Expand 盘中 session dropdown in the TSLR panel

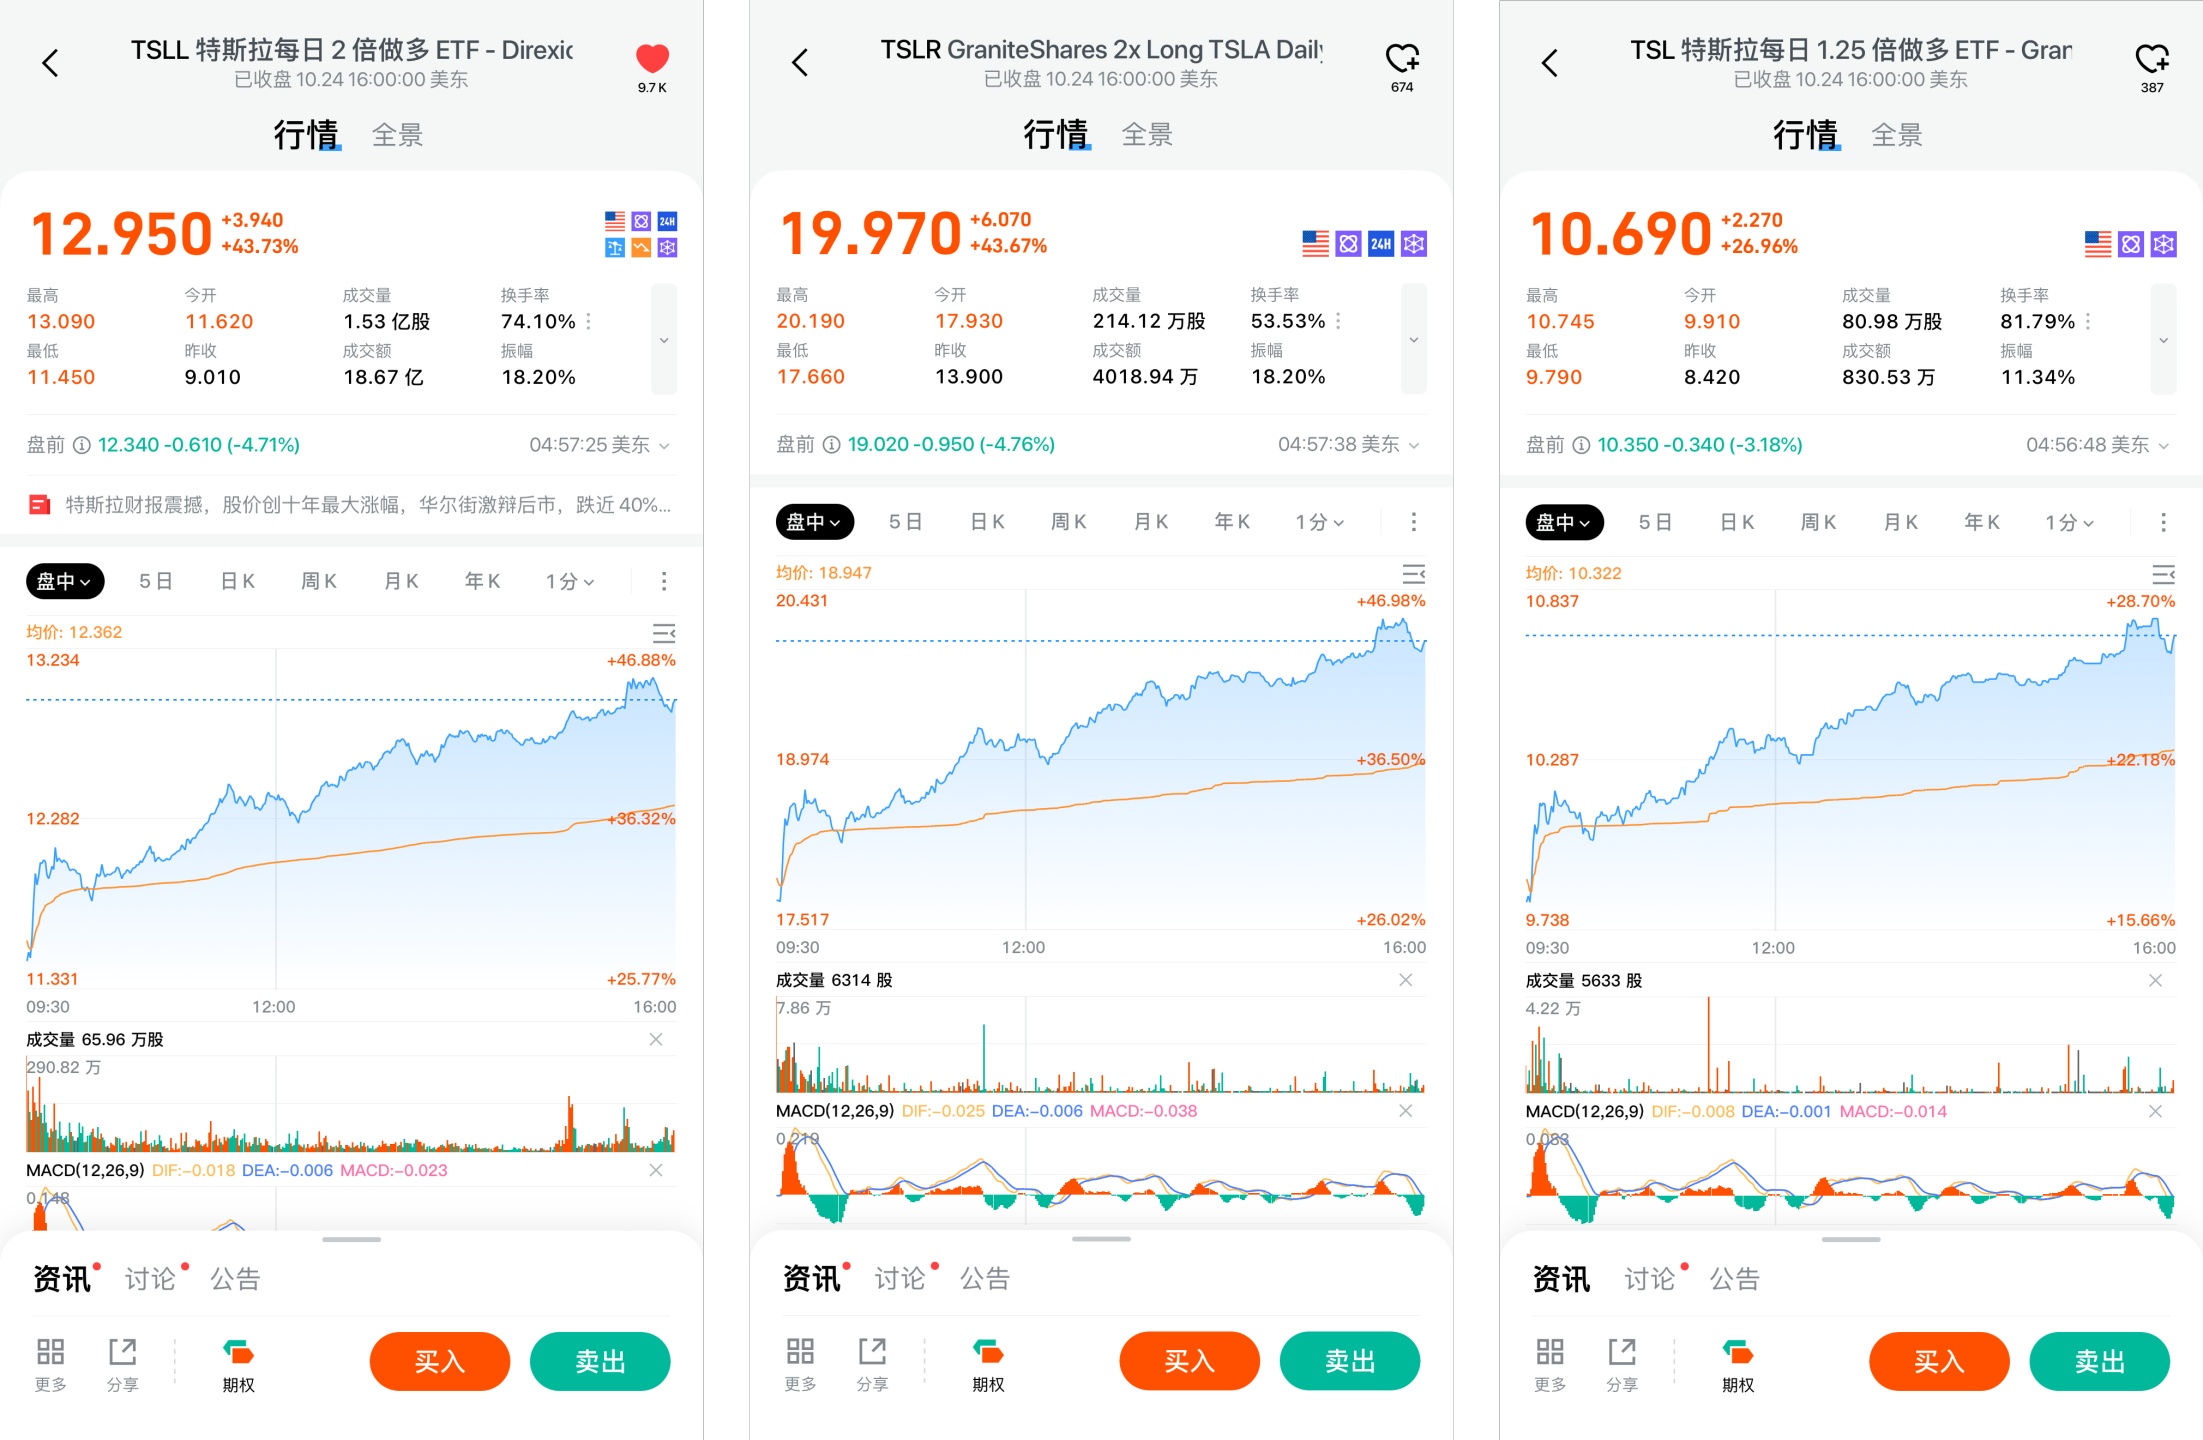click(814, 522)
